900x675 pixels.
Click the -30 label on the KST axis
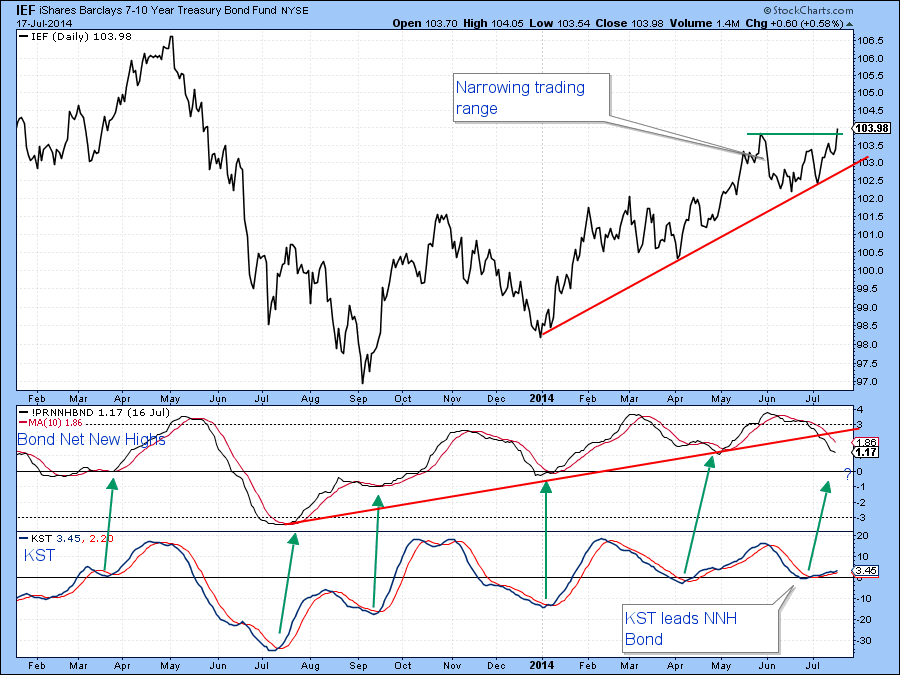862,641
